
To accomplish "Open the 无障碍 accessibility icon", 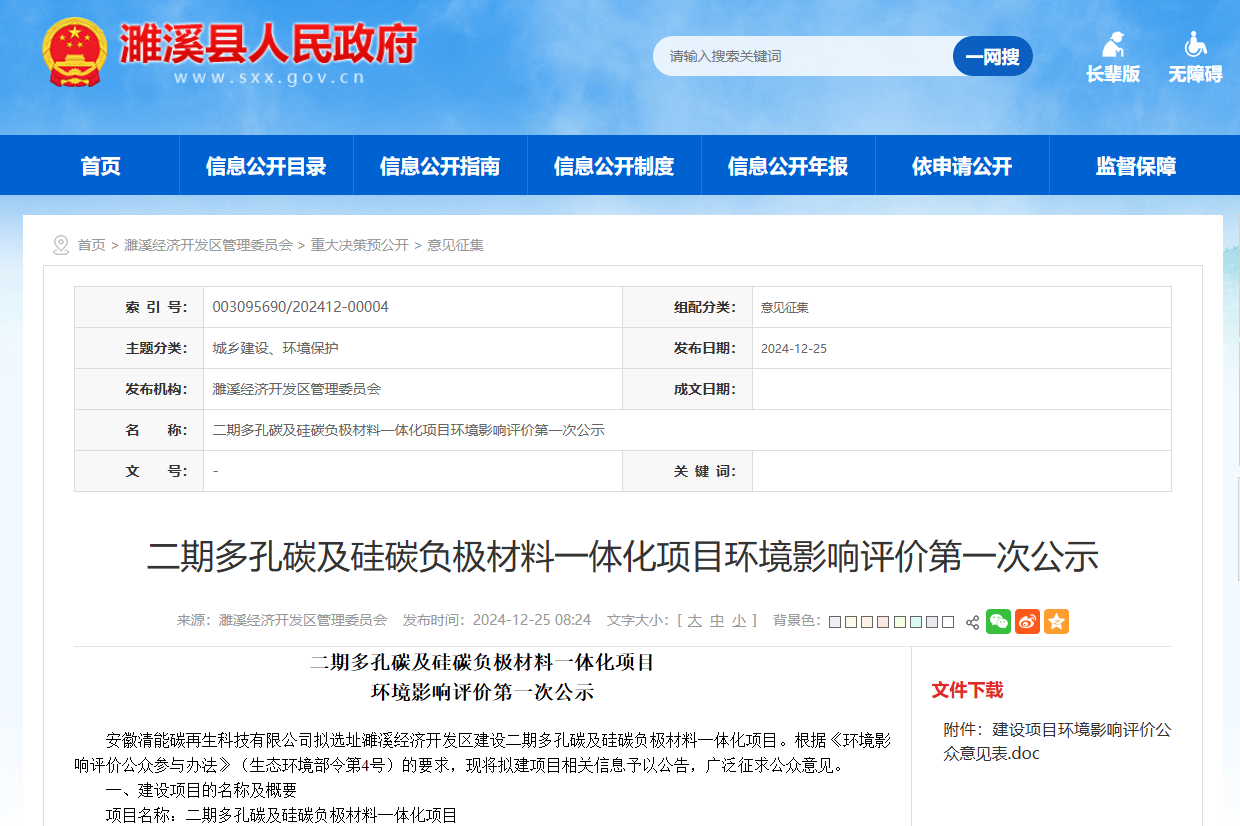I will coord(1195,57).
